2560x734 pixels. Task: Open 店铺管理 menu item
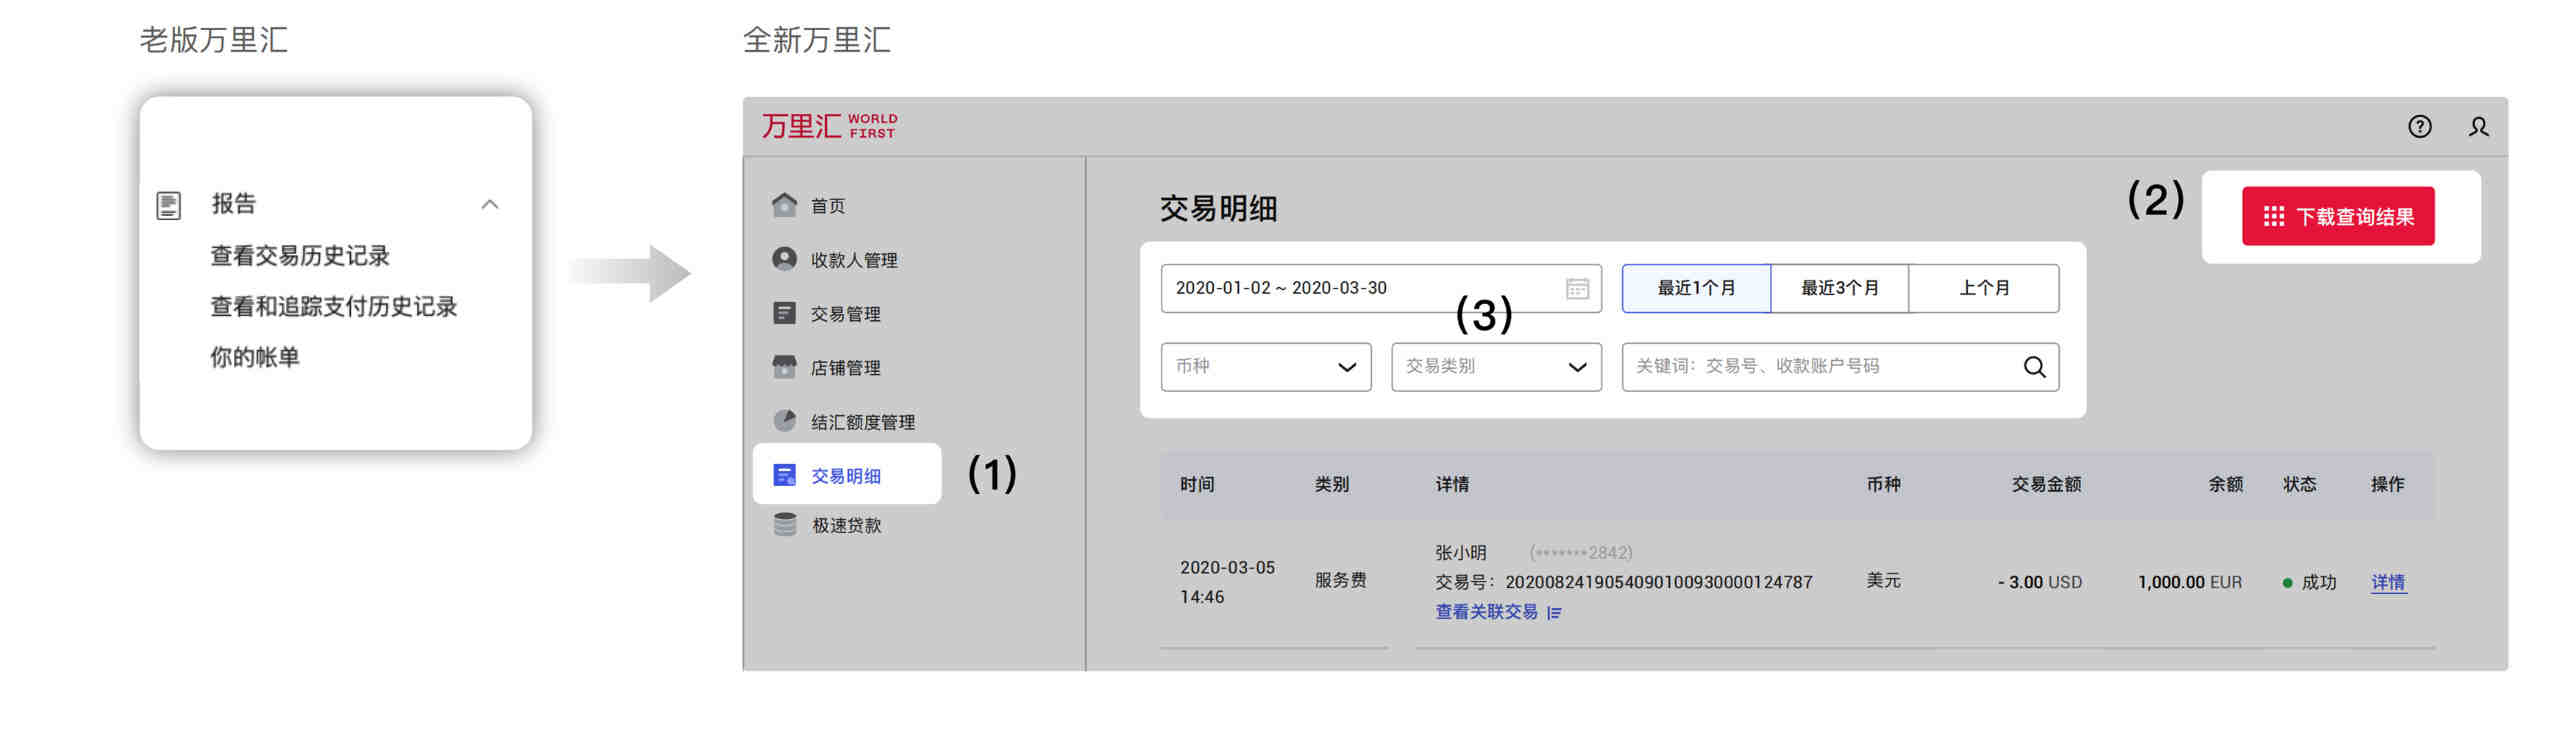pyautogui.click(x=846, y=368)
